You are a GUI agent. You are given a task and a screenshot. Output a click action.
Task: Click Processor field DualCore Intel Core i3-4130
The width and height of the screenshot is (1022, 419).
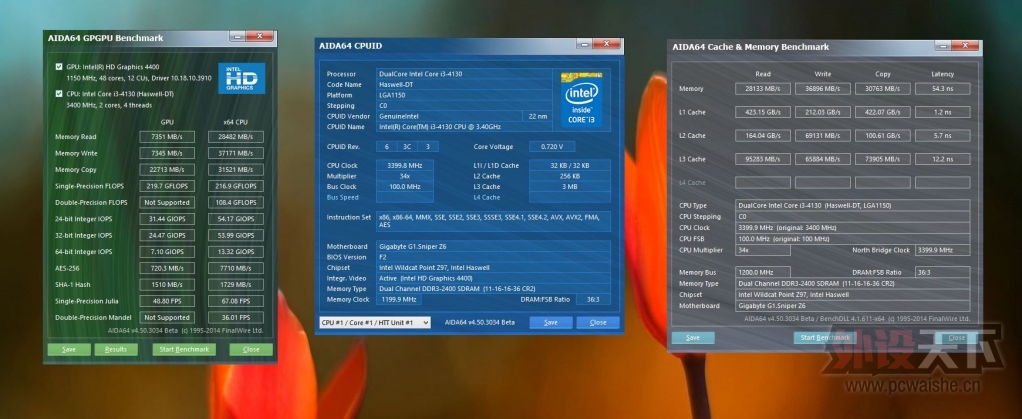click(x=465, y=74)
